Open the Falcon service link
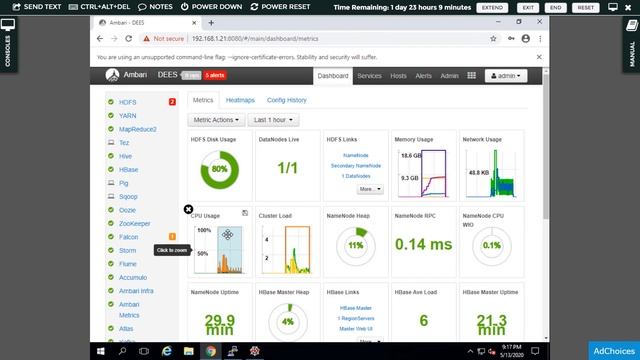Image resolution: width=640 pixels, height=360 pixels. 129,237
